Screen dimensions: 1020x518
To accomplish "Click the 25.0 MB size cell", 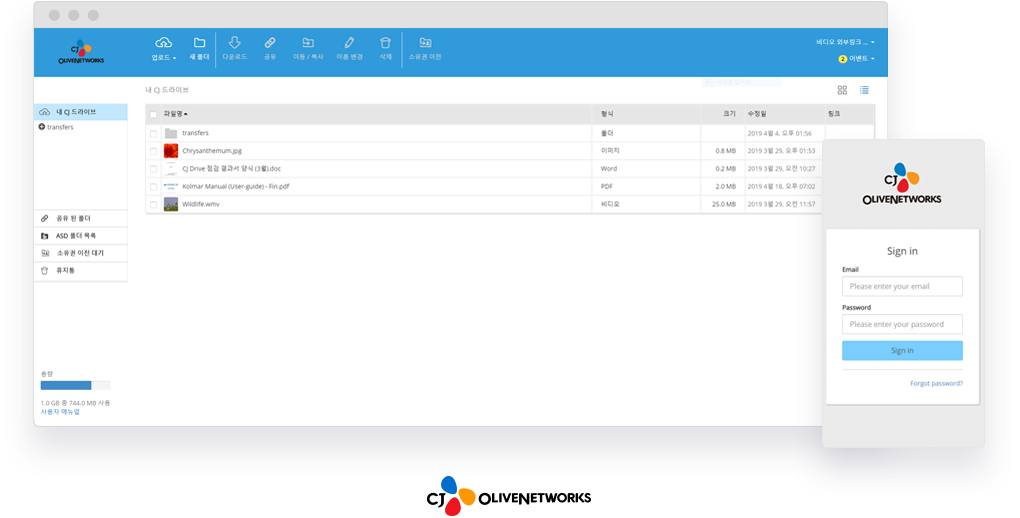I will coord(723,204).
